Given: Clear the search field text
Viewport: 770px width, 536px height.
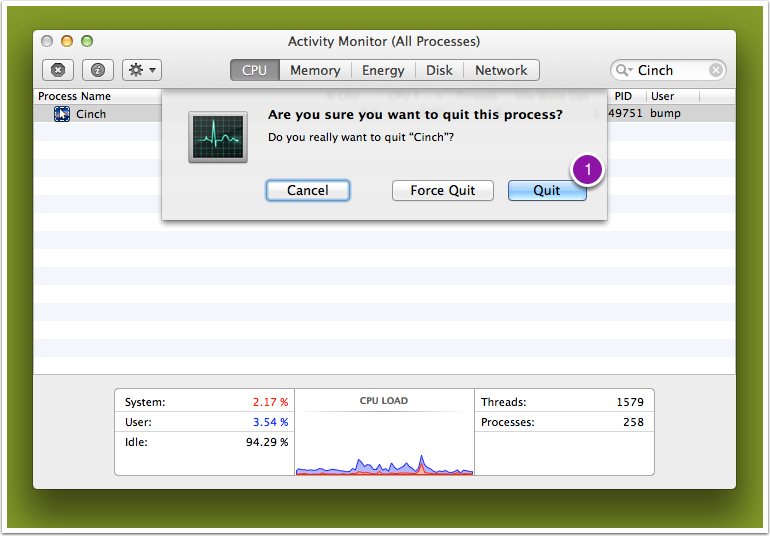Looking at the screenshot, I should 716,70.
